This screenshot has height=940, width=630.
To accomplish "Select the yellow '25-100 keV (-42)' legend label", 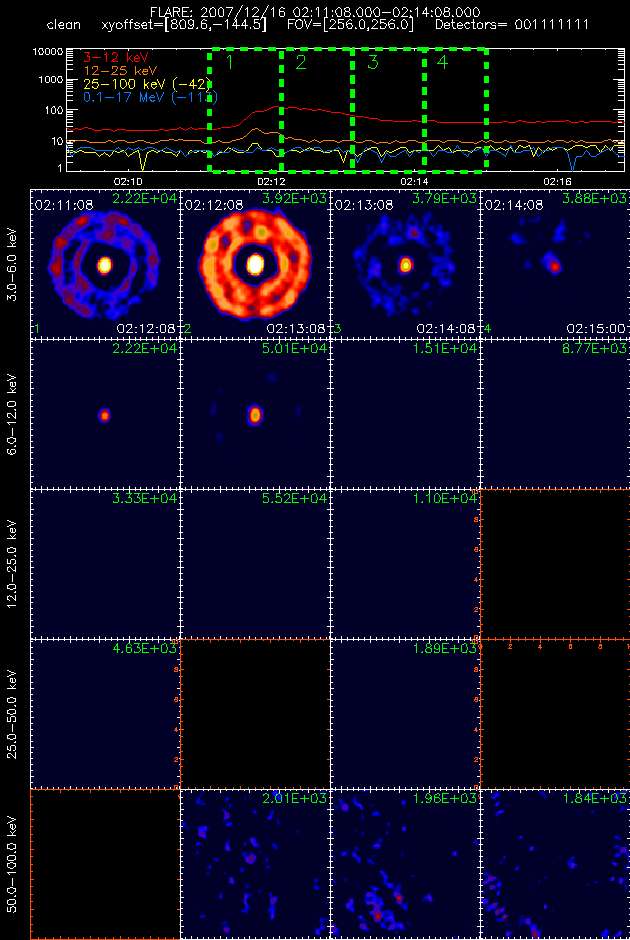I will tap(147, 84).
